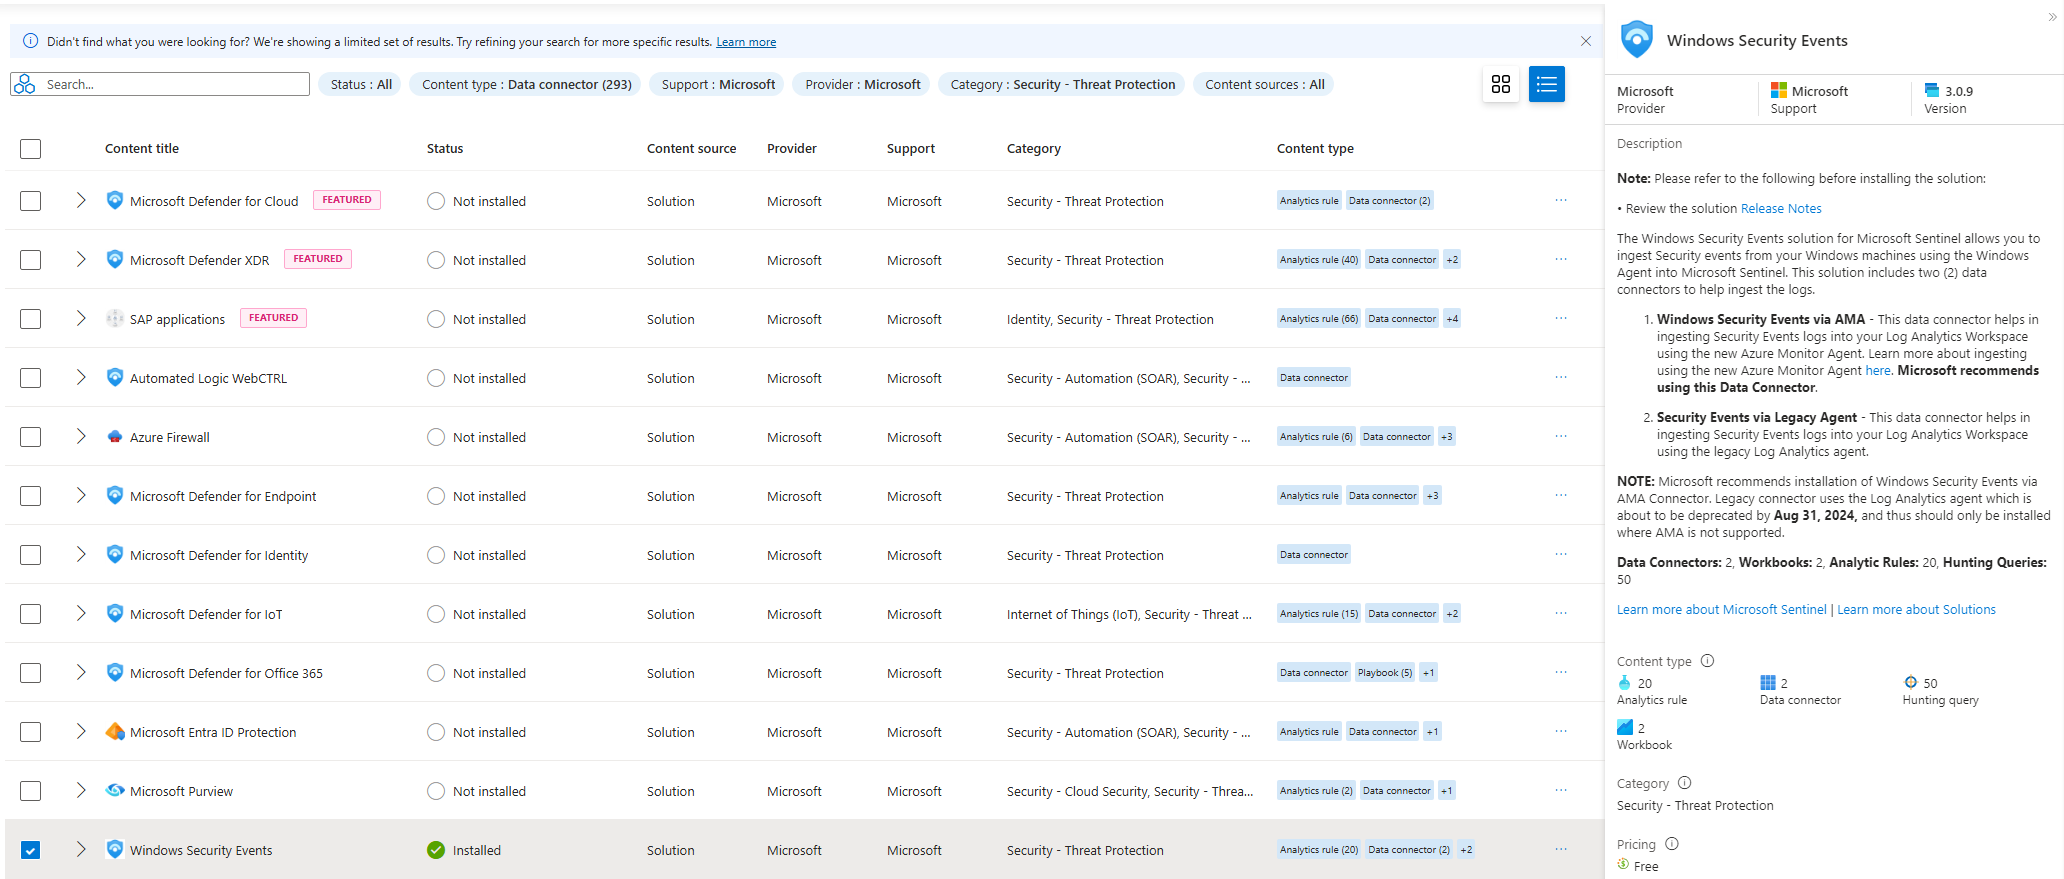Open more options for Microsoft Defender for IoT
The width and height of the screenshot is (2064, 879).
(1561, 614)
